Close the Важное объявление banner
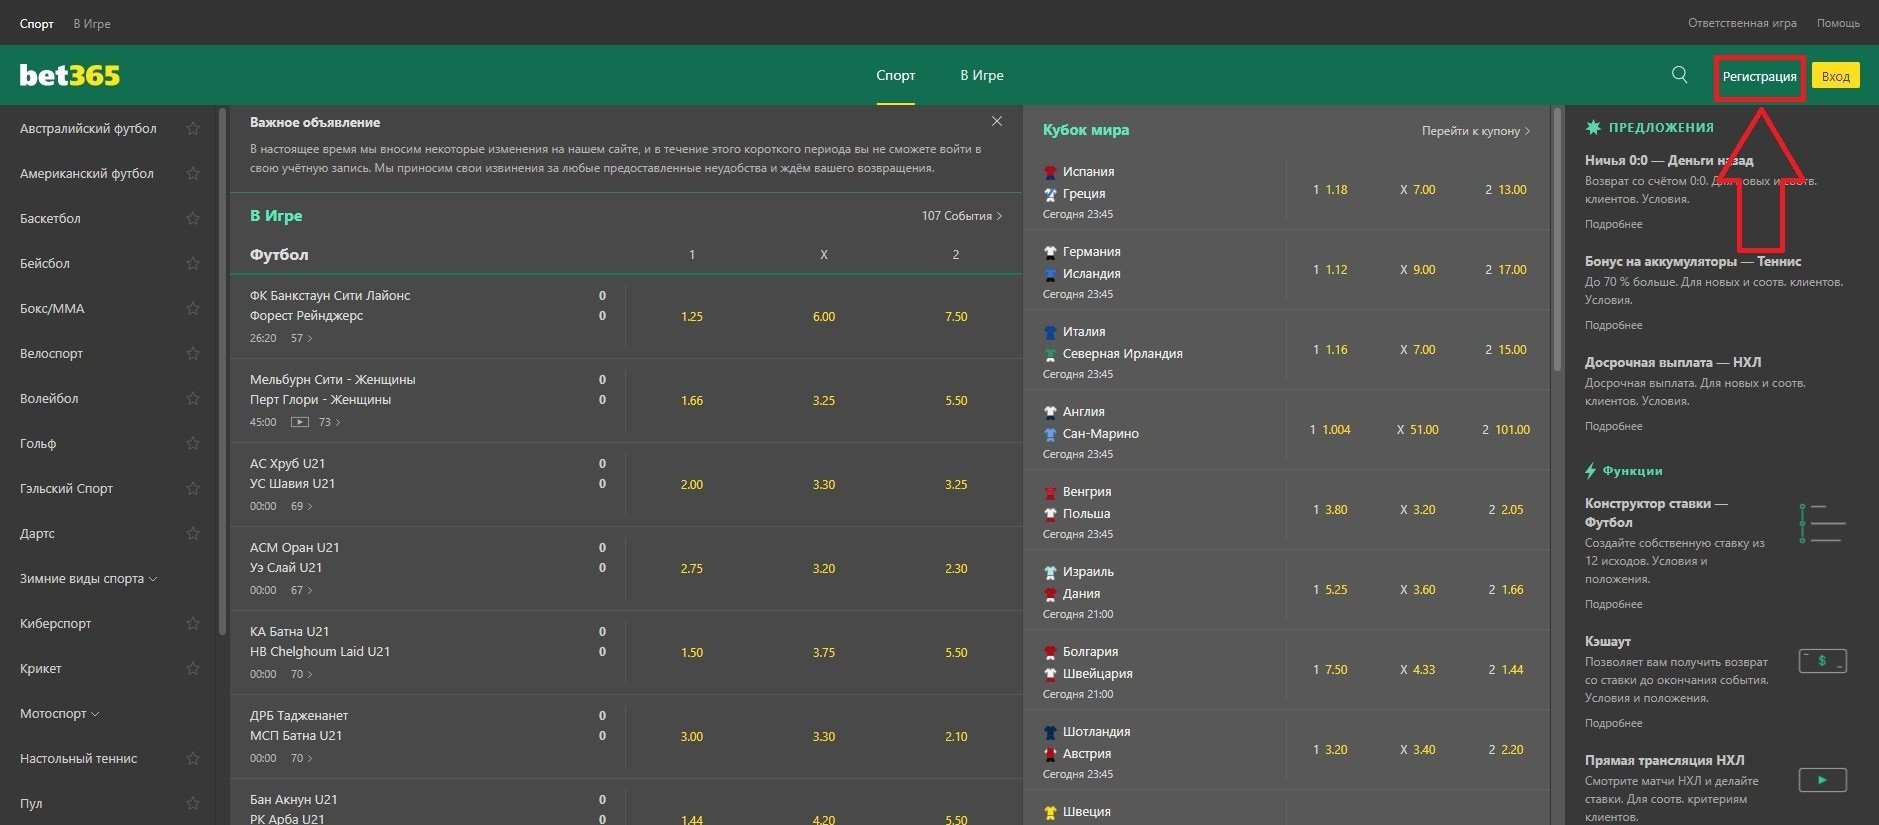Image resolution: width=1879 pixels, height=825 pixels. coord(996,121)
